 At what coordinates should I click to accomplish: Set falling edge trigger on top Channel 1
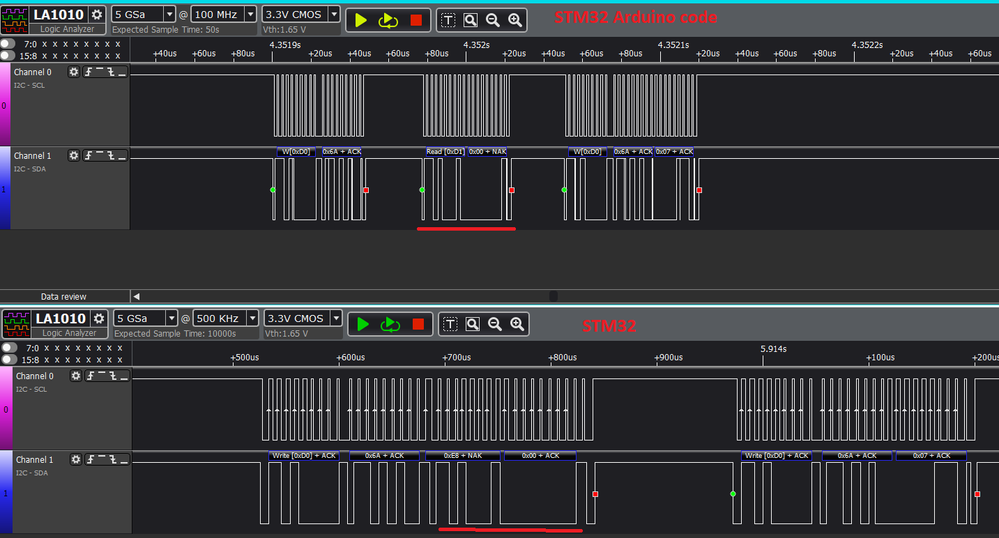click(111, 156)
